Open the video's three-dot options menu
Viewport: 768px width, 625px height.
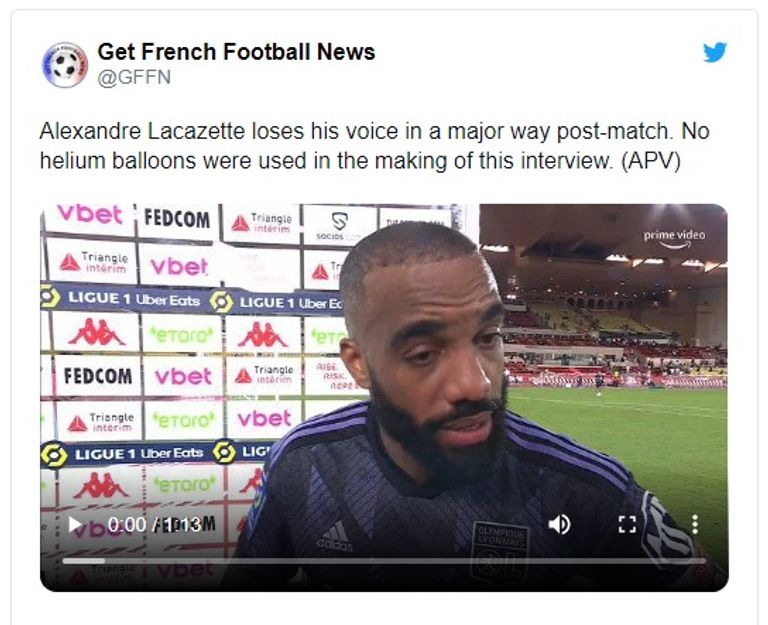[x=694, y=524]
